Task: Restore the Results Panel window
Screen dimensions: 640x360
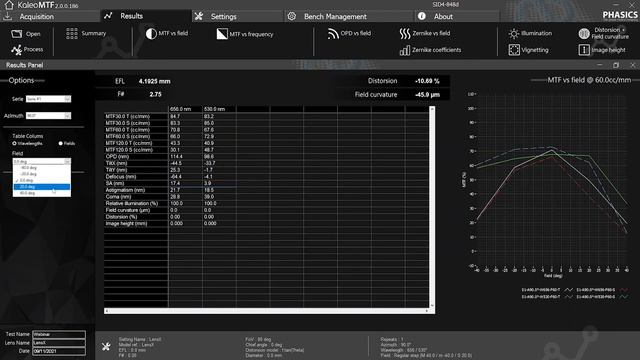Action: (x=616, y=65)
